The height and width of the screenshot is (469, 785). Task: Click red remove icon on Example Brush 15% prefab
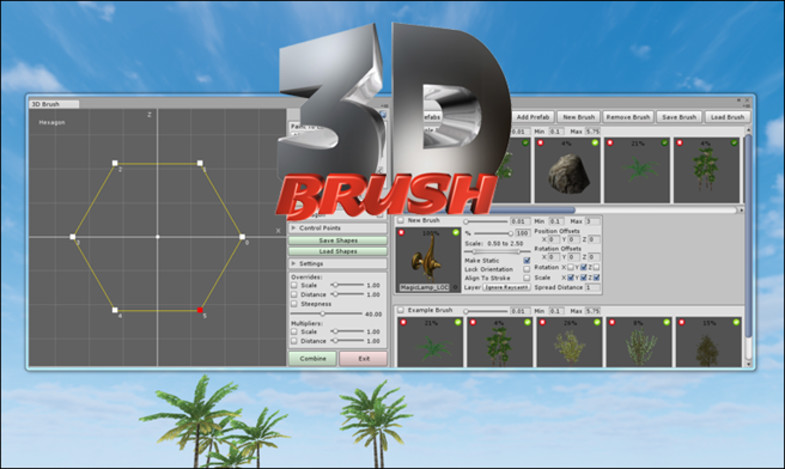click(681, 322)
